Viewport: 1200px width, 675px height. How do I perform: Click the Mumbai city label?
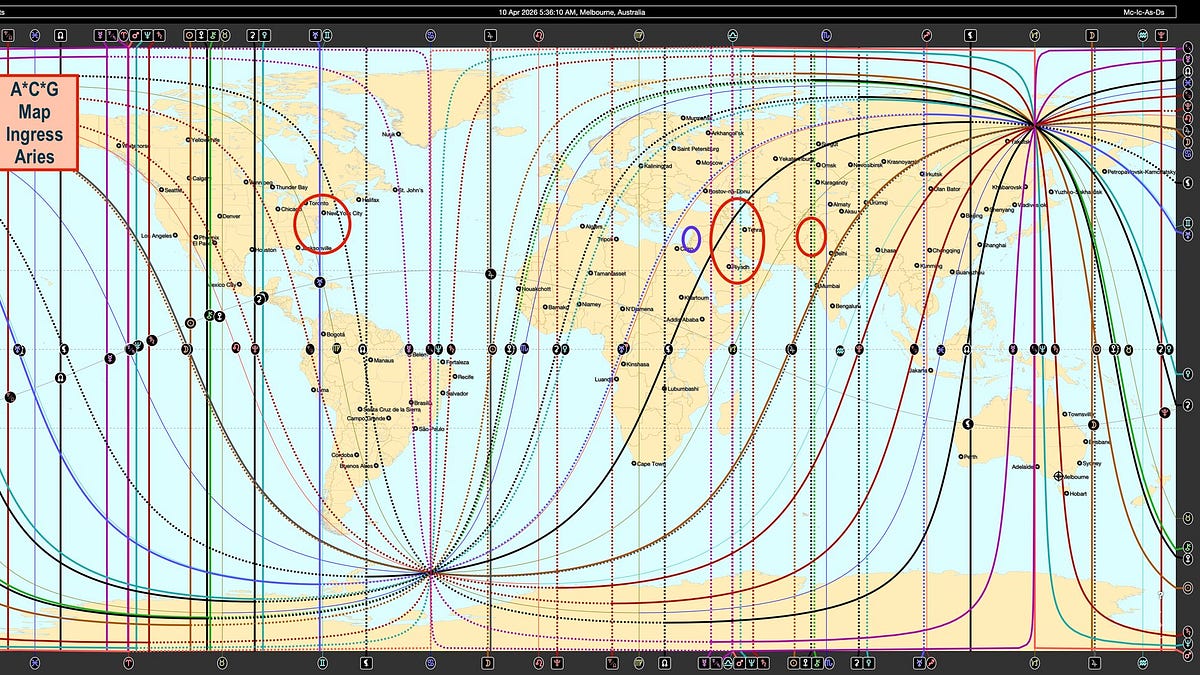[828, 286]
